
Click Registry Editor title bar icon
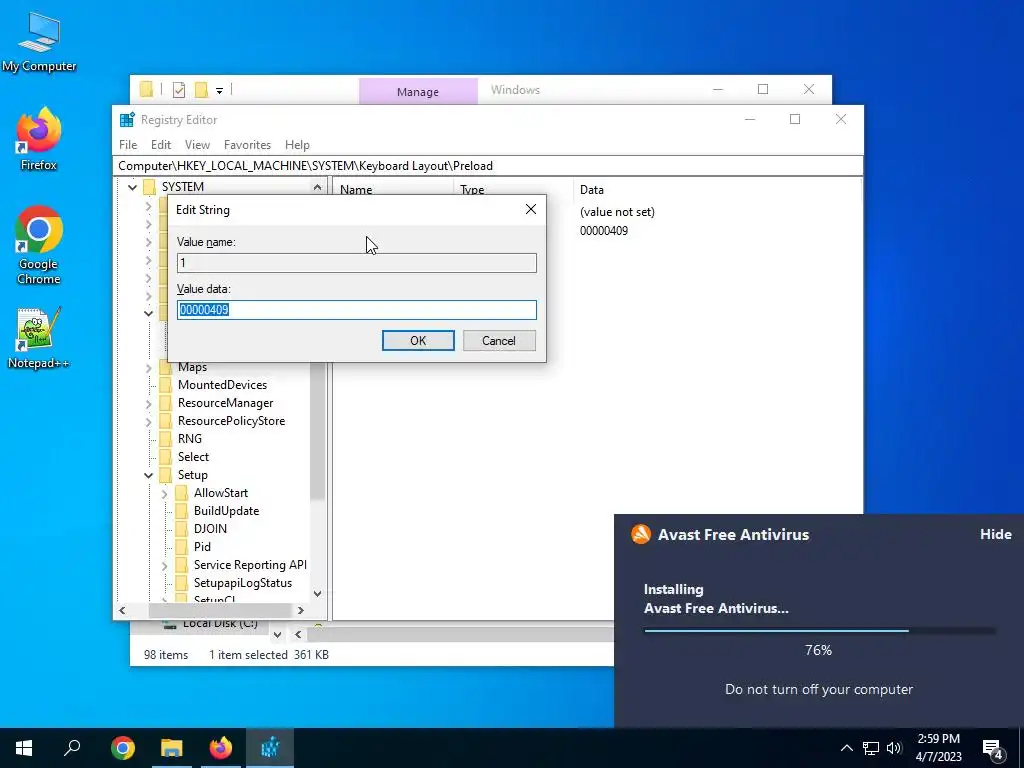pos(127,120)
